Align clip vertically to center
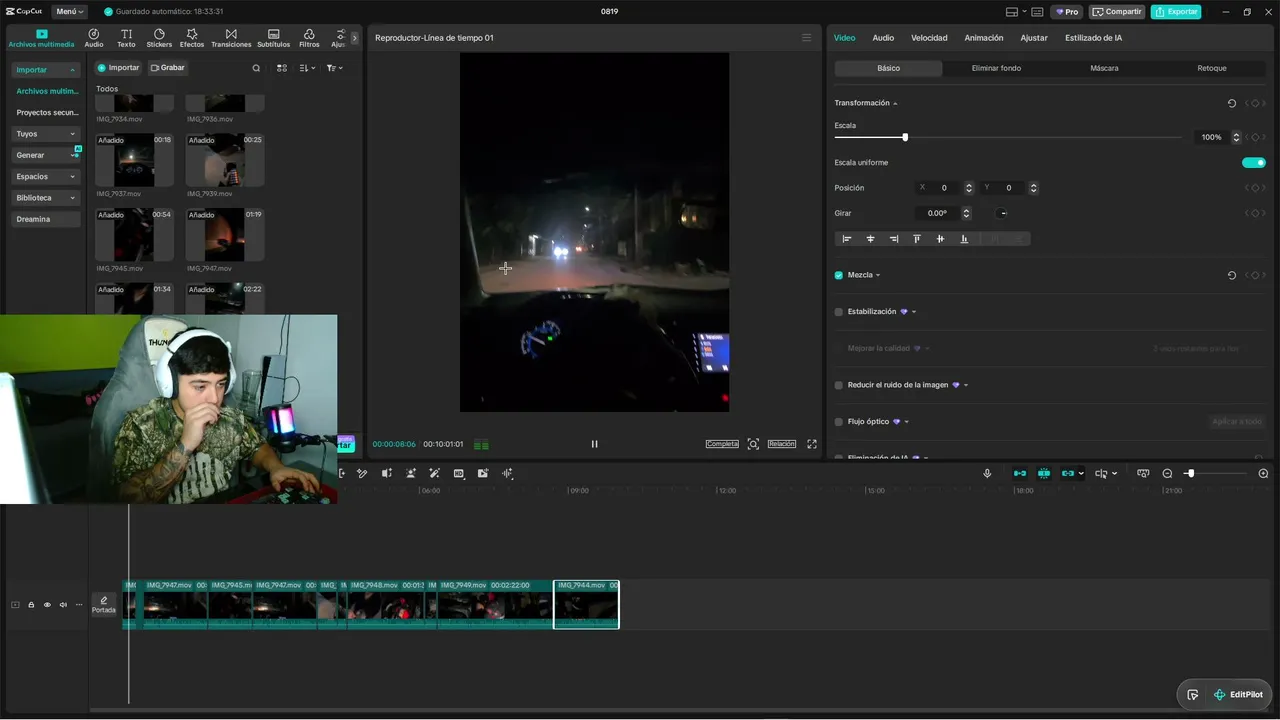Image resolution: width=1280 pixels, height=720 pixels. [x=940, y=239]
